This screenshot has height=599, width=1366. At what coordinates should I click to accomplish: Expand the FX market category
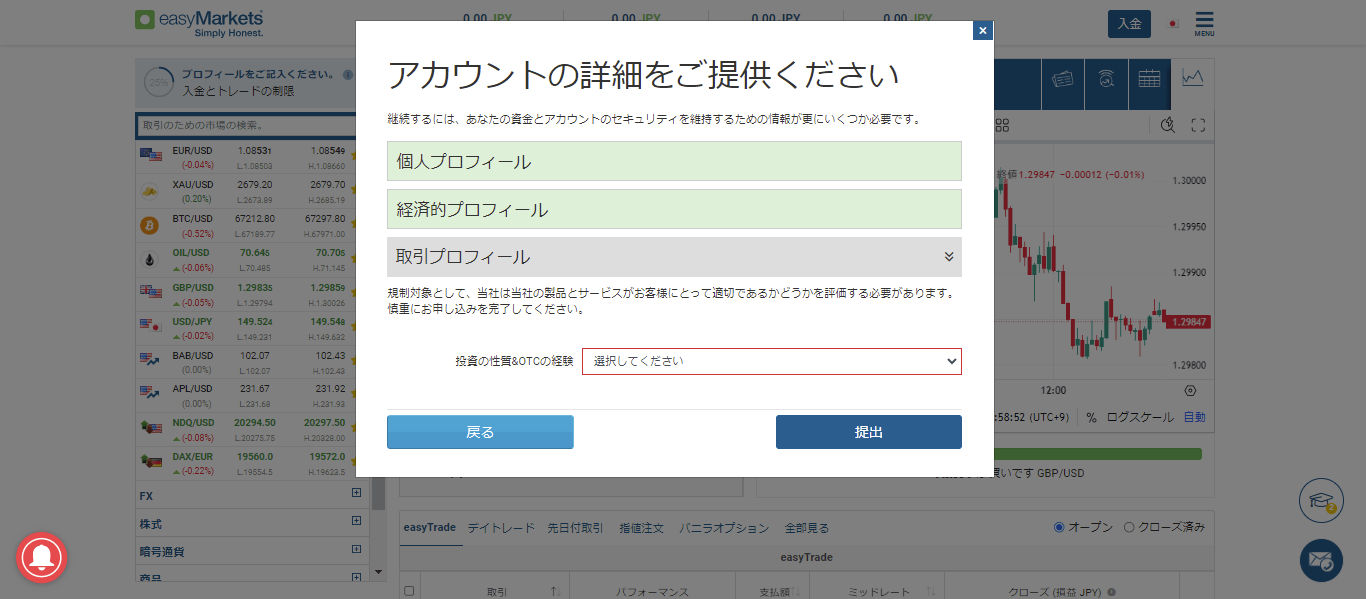[356, 493]
